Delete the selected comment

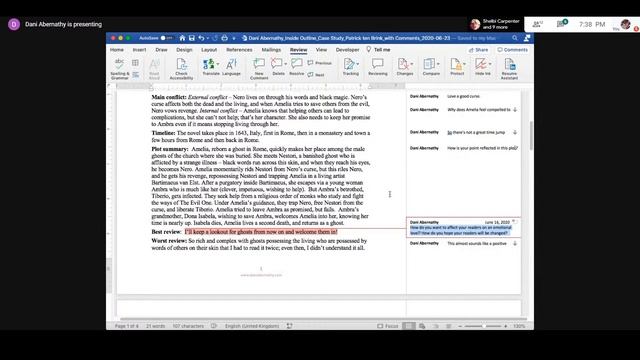278,67
